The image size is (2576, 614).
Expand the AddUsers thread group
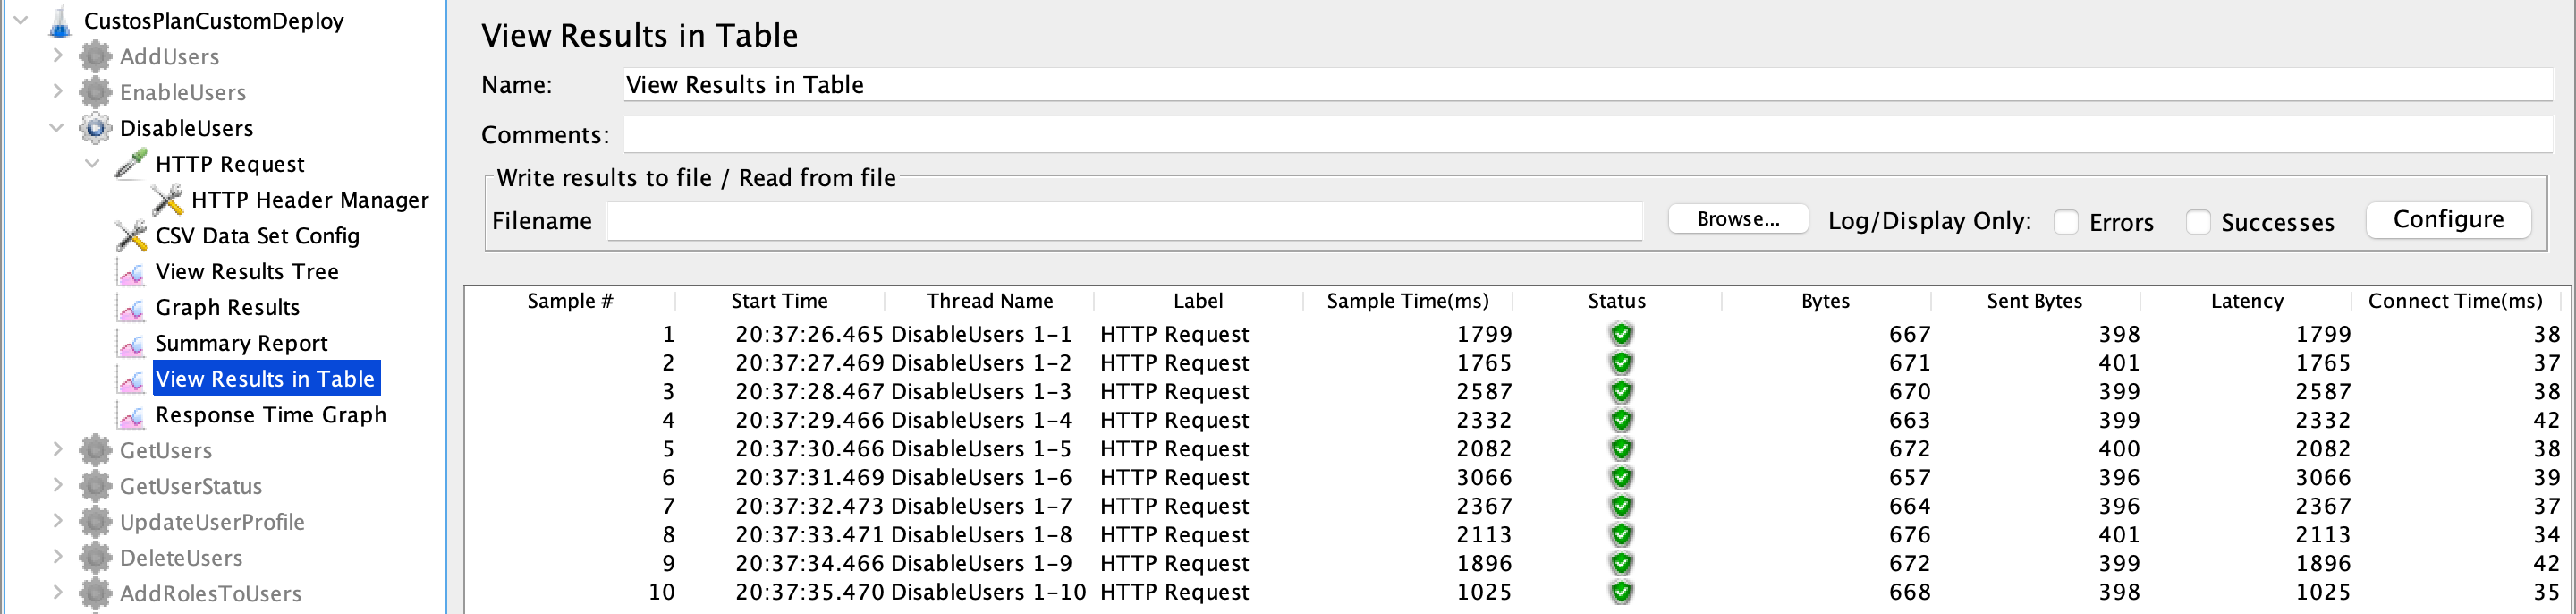(x=58, y=56)
